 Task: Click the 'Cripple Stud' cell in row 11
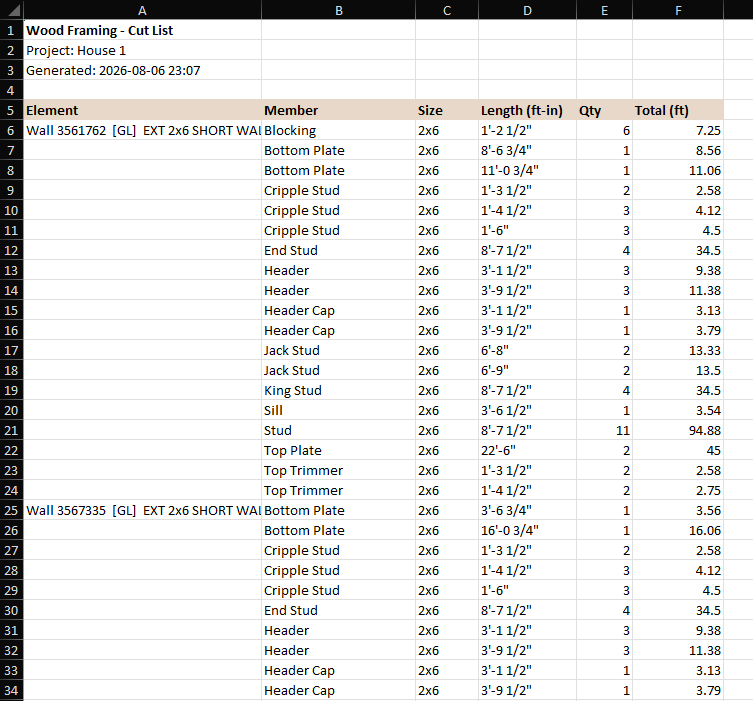tap(339, 230)
